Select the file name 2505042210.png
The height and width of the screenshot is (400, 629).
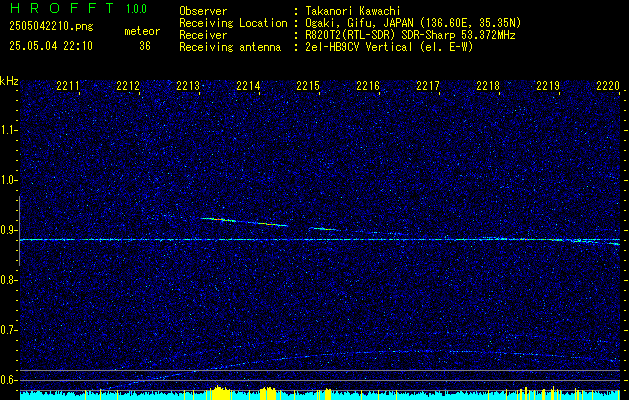point(51,26)
